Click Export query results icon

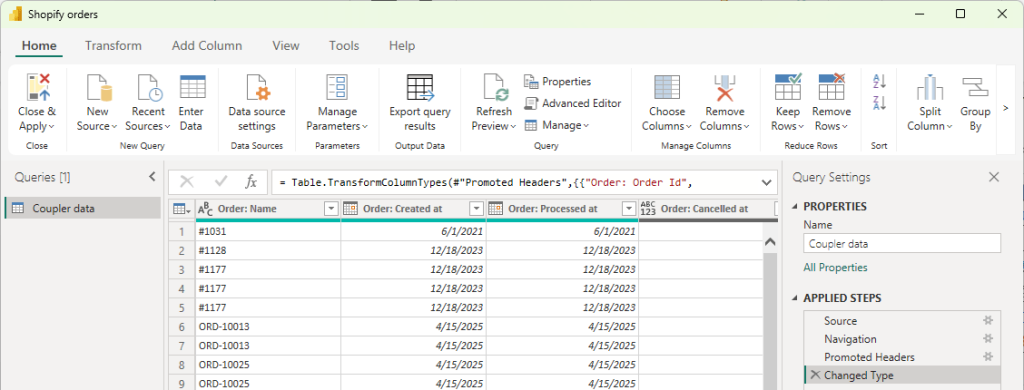coord(420,88)
